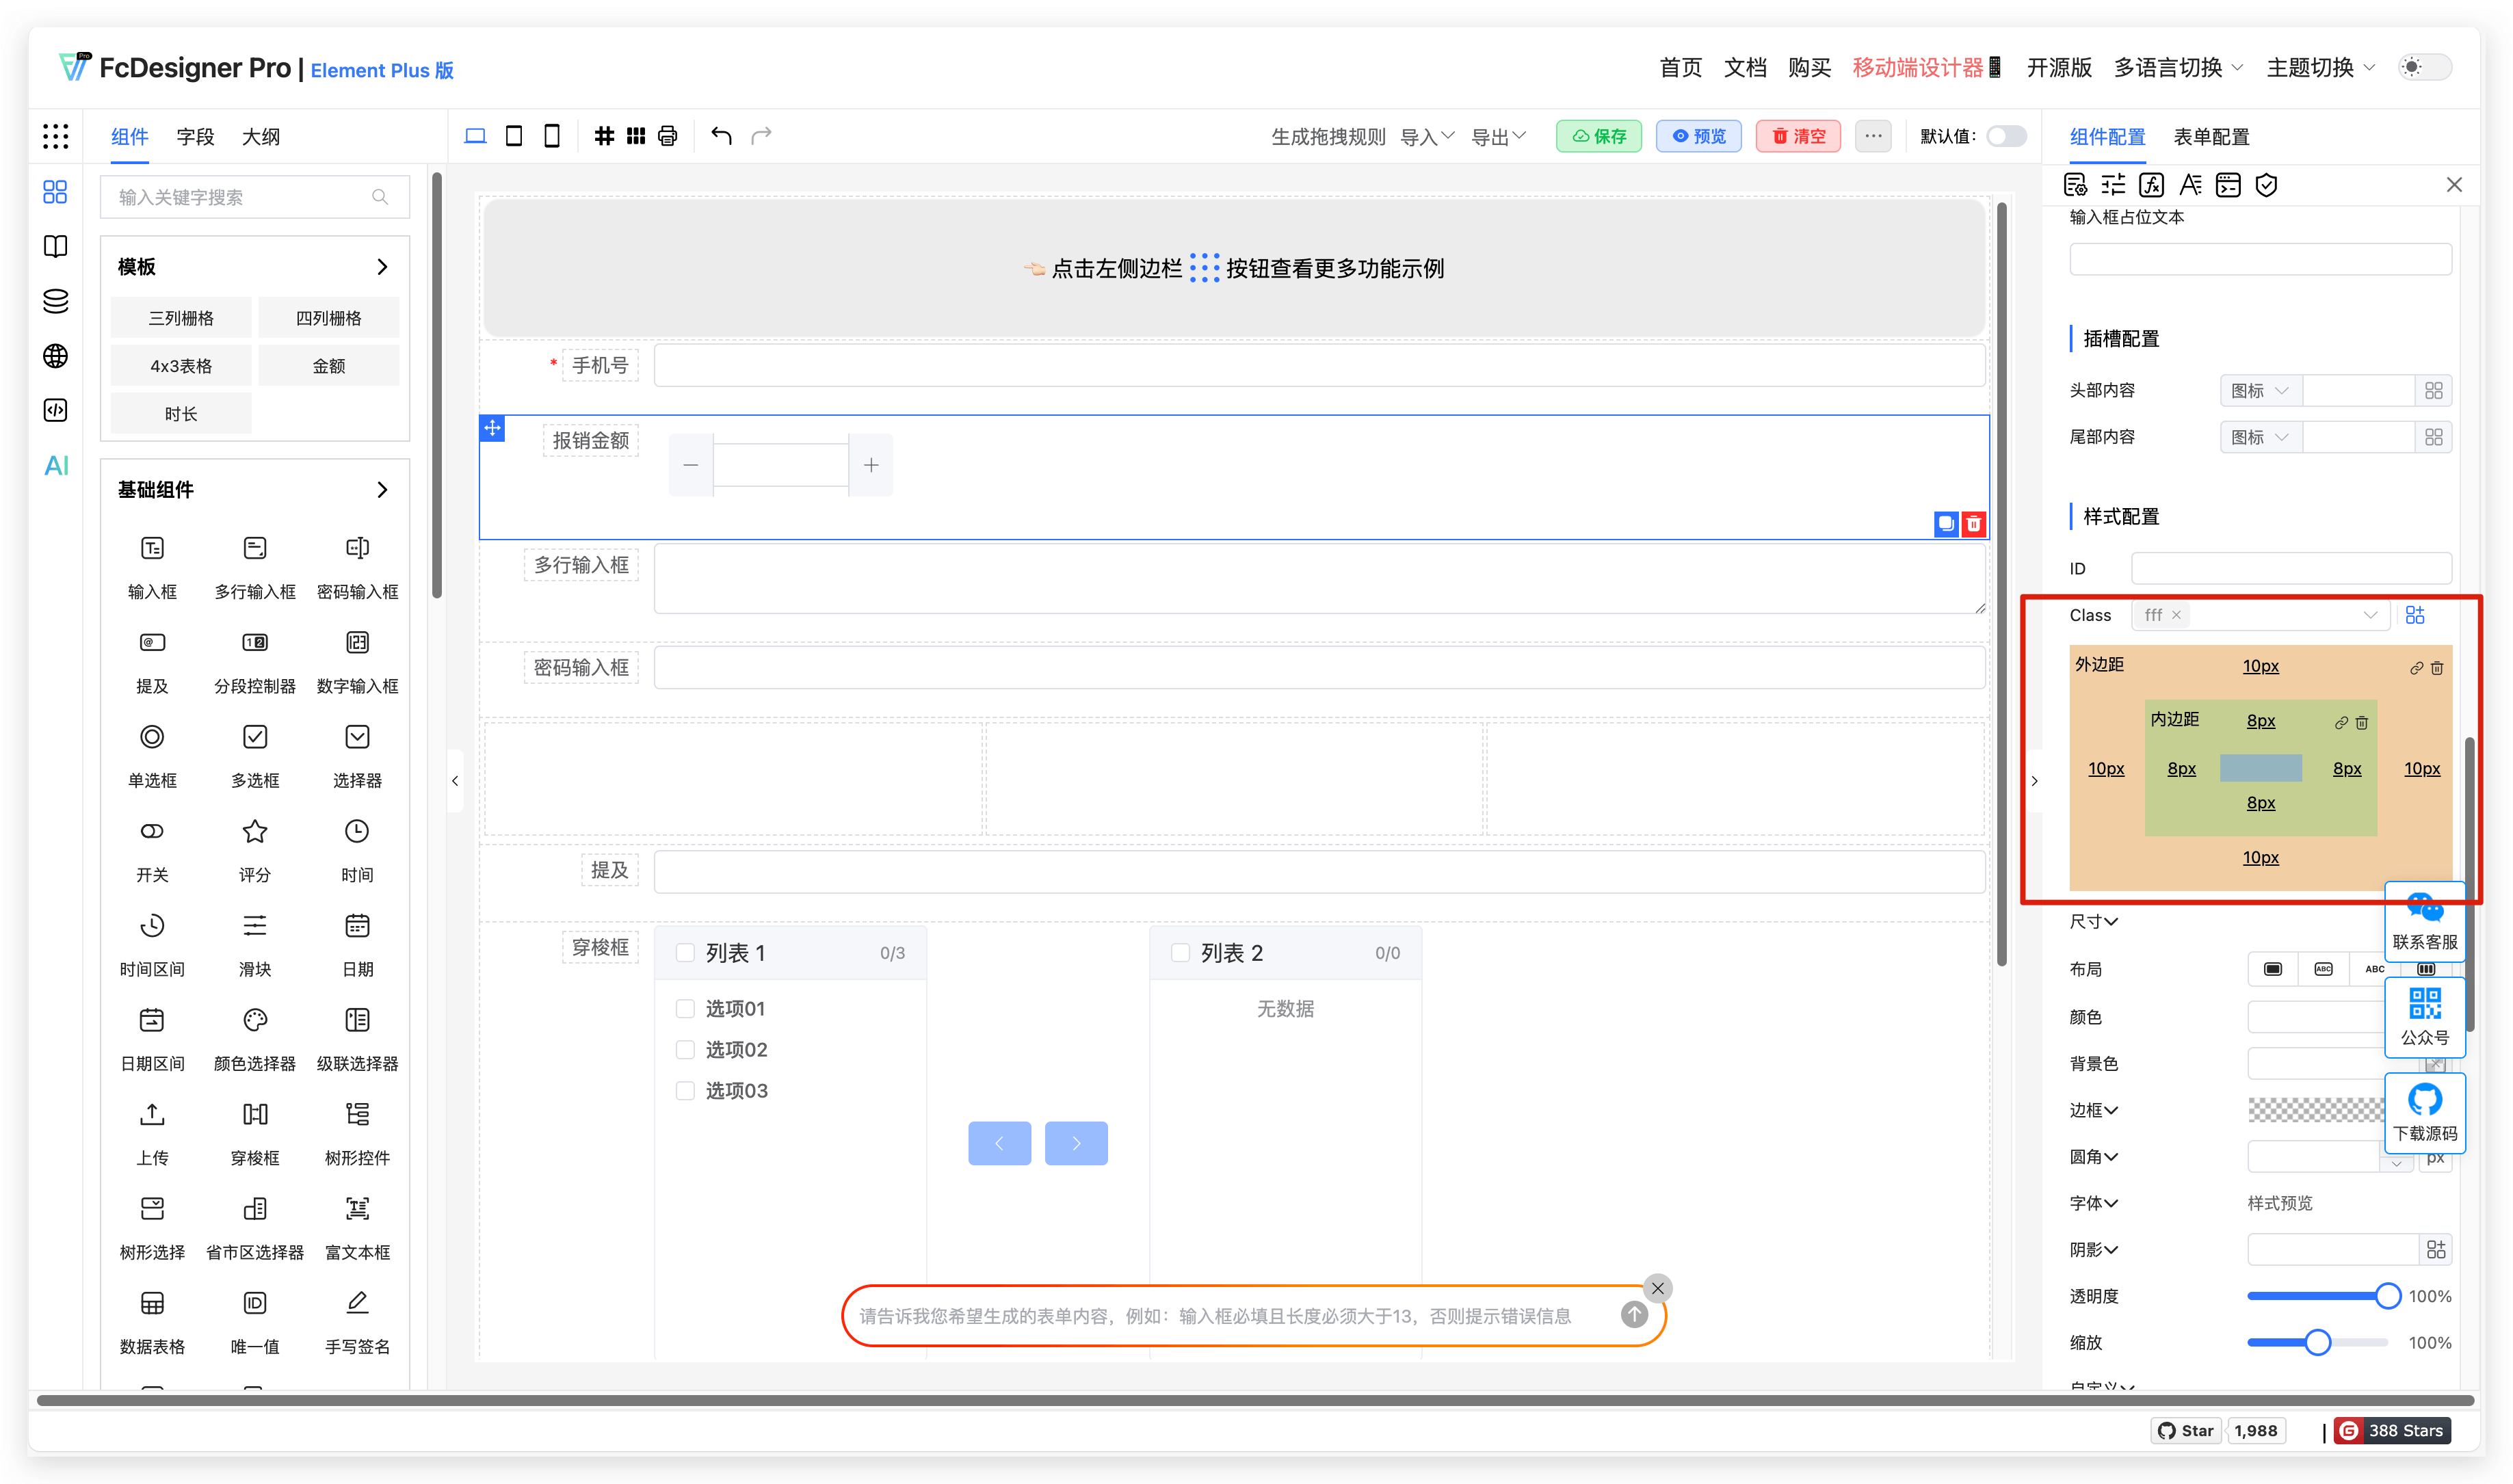The width and height of the screenshot is (2513, 1484).
Task: Select the AI assistant sidebar icon
Action: pyautogui.click(x=55, y=465)
